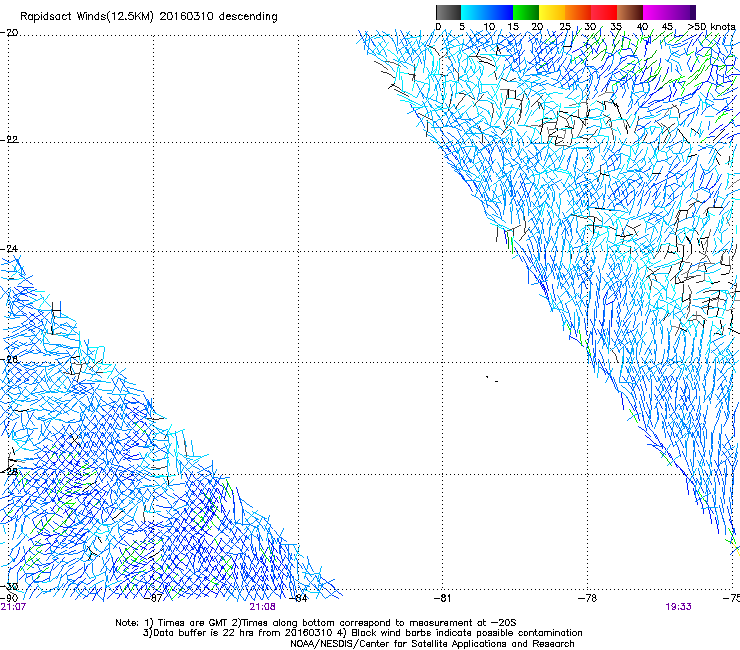Click the gray 0-5 knots legend swatch
The height and width of the screenshot is (650, 740).
tap(448, 12)
